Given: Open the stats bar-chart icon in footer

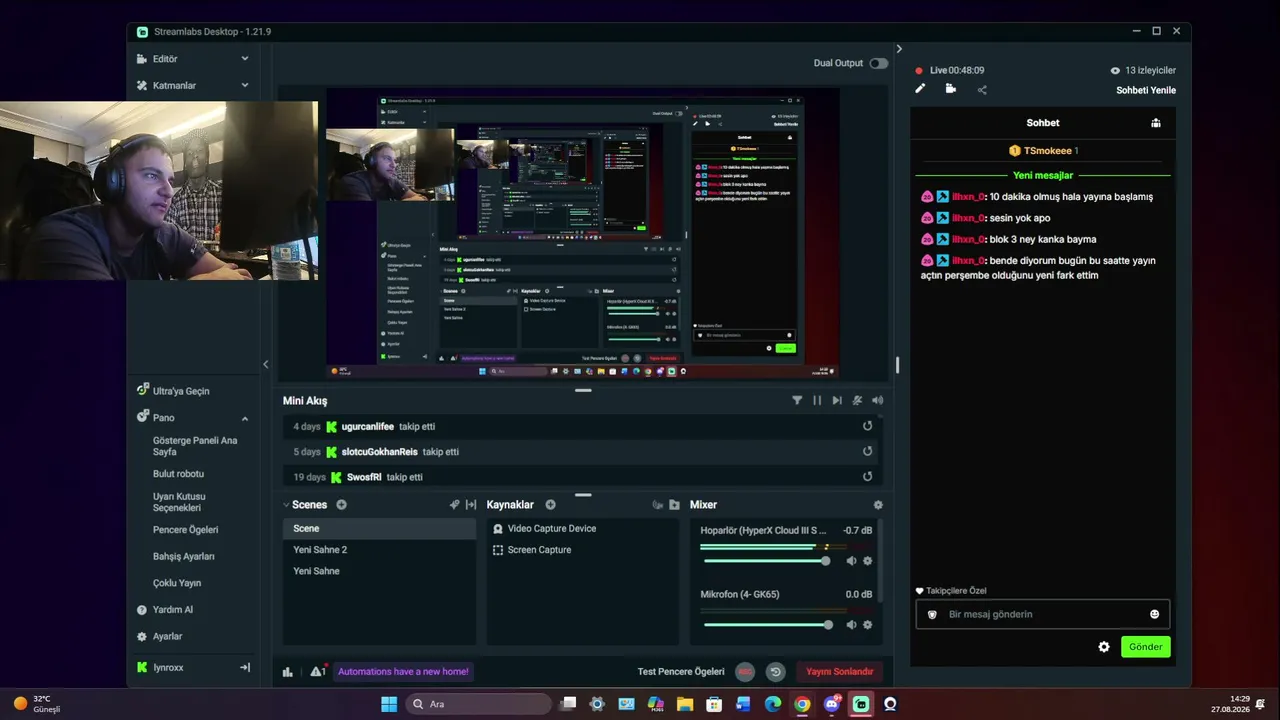Looking at the screenshot, I should coord(288,672).
